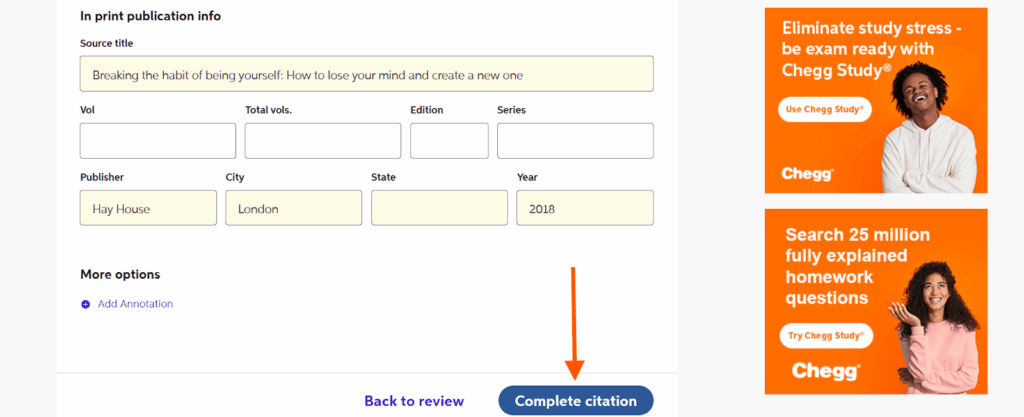The height and width of the screenshot is (417, 1024).
Task: Click the Complete citation button
Action: point(575,401)
